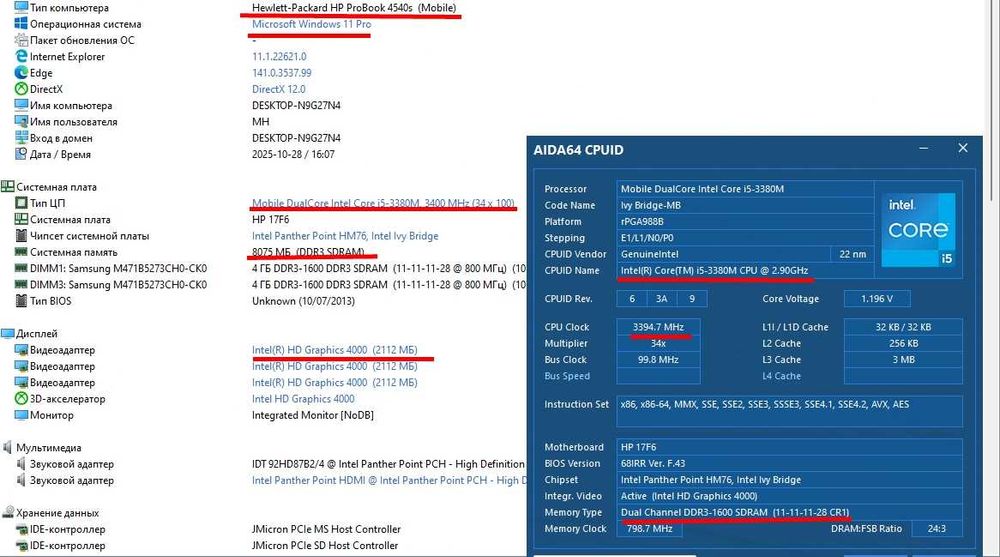Select the Integrated Monitor [NoDB] value
This screenshot has height=557, width=1000.
312,415
